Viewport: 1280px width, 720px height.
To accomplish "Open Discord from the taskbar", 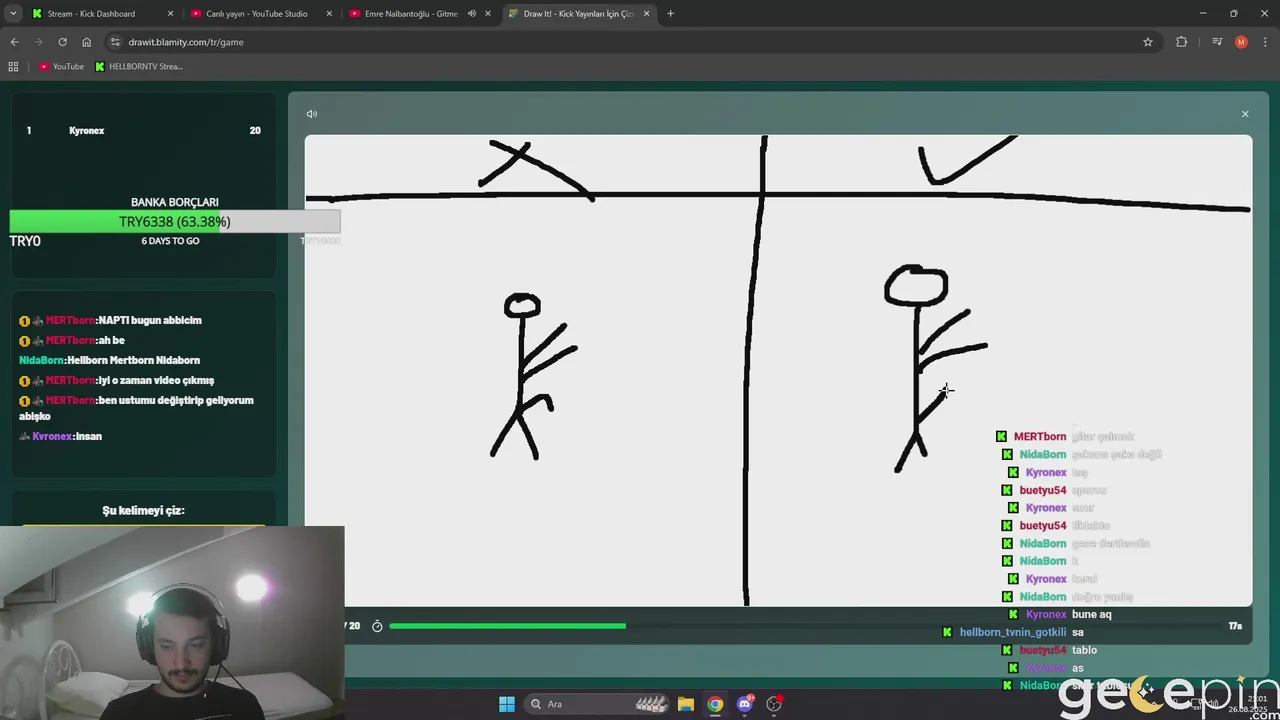I will pos(745,704).
